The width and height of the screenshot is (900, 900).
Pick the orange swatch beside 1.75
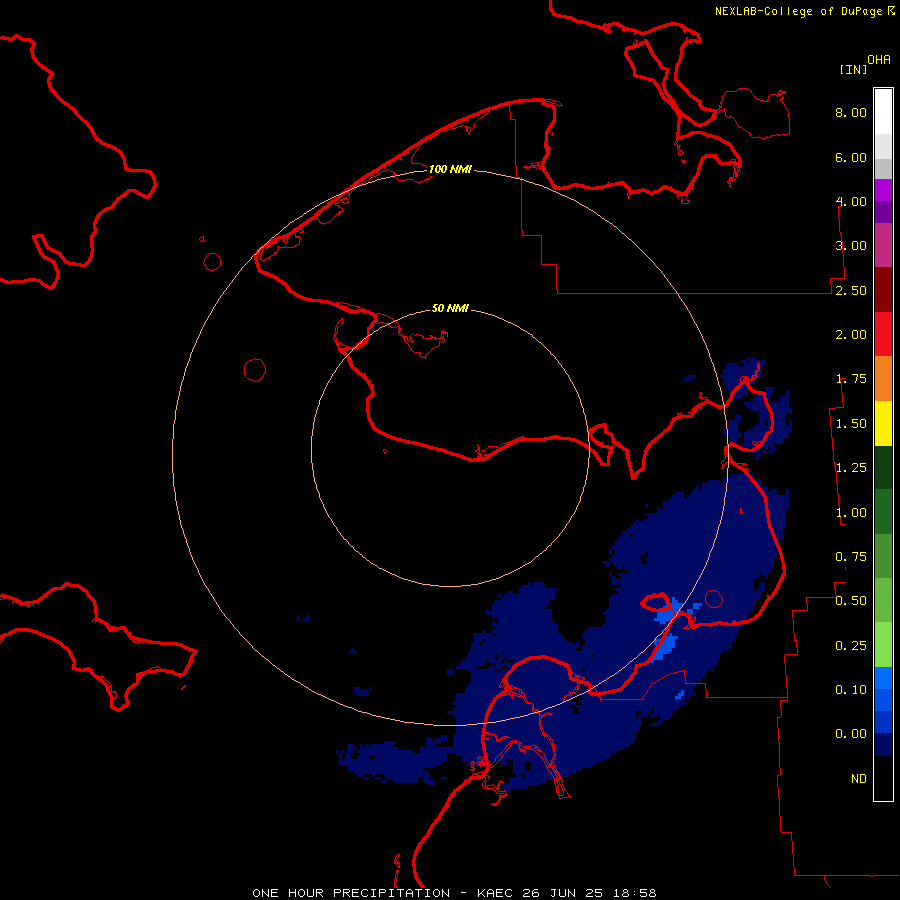point(883,378)
